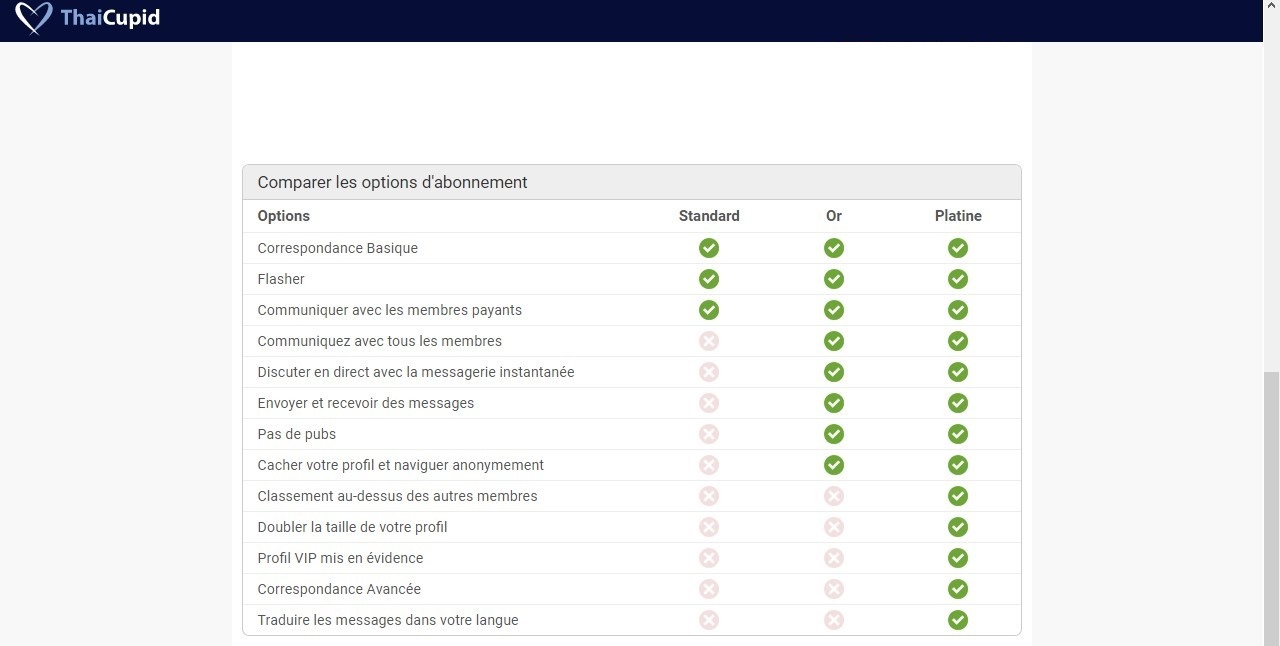The image size is (1280, 646).
Task: Click Platine checkmark for Communiquer avec membres payants
Action: click(958, 310)
